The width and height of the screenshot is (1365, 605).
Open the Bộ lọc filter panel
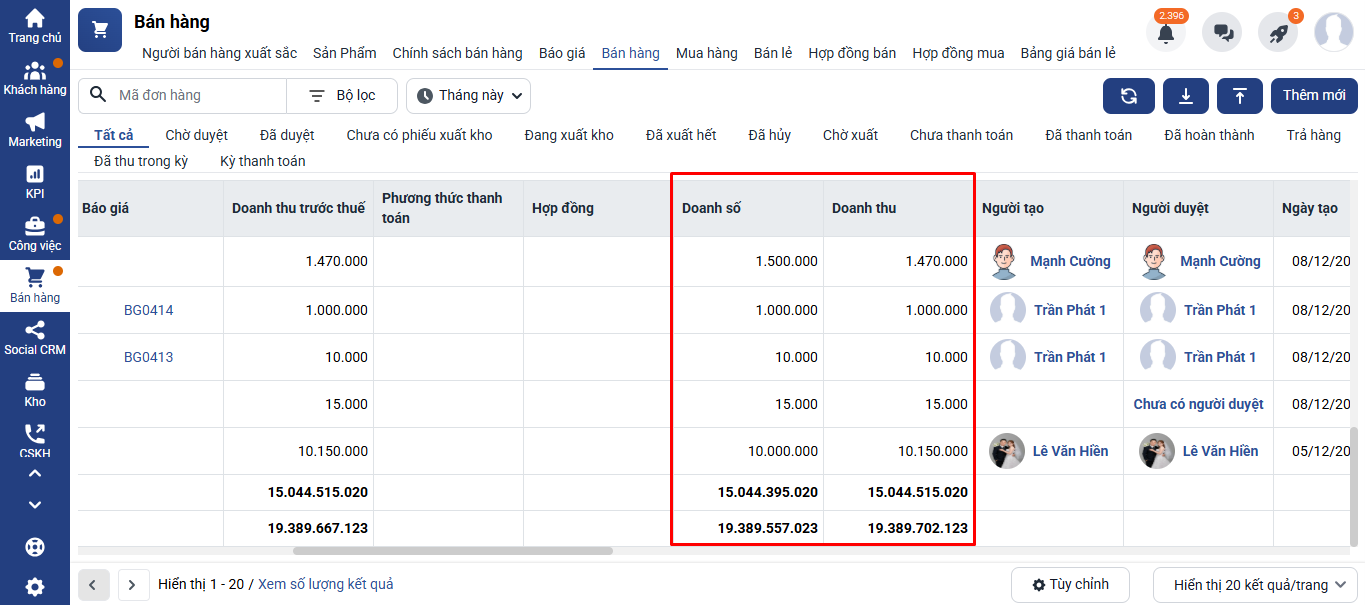[x=342, y=96]
